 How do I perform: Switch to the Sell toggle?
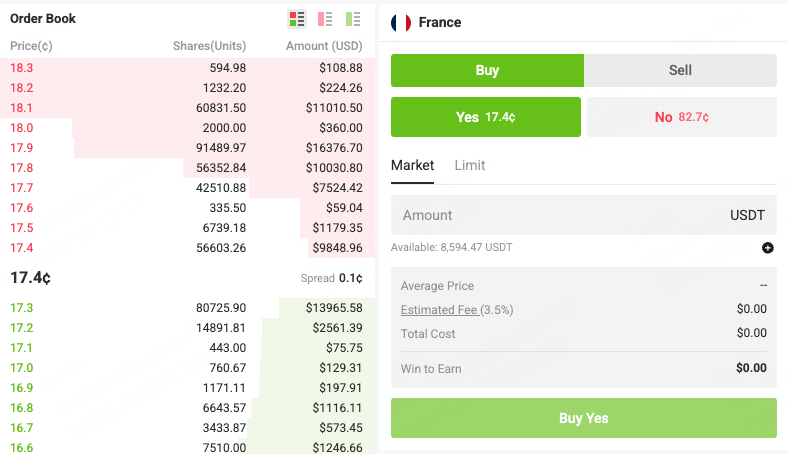pos(680,70)
